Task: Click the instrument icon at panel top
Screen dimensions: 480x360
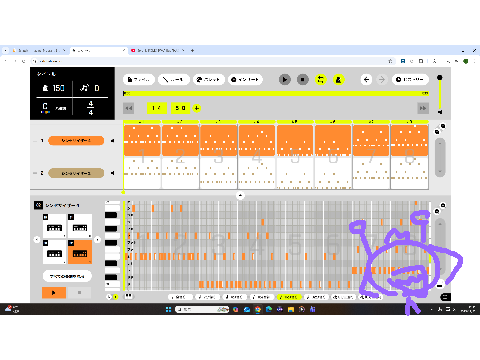Action: coord(38,205)
